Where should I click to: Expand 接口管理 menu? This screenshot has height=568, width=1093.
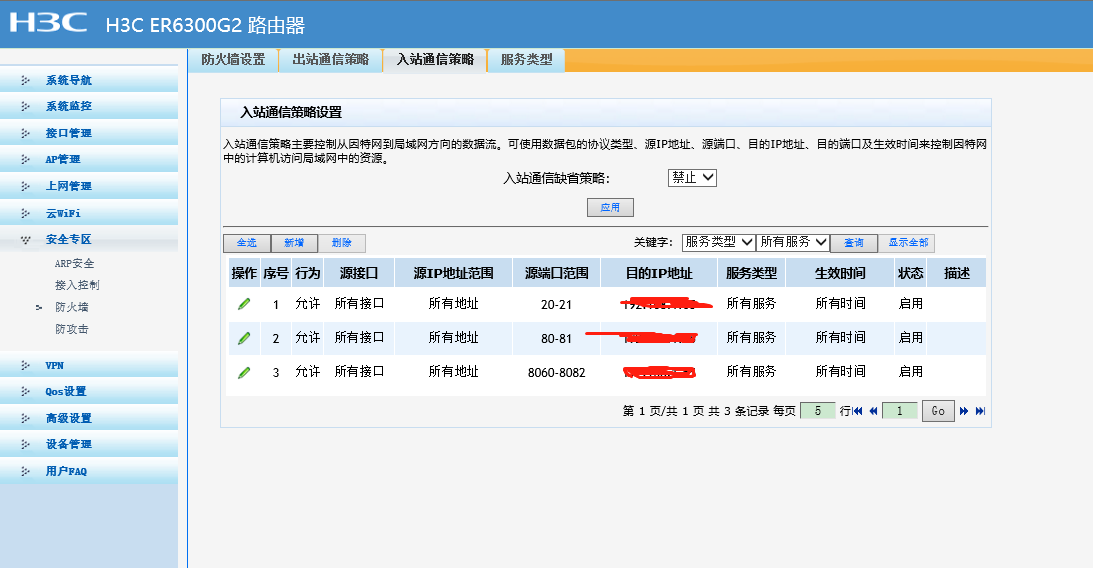point(89,133)
